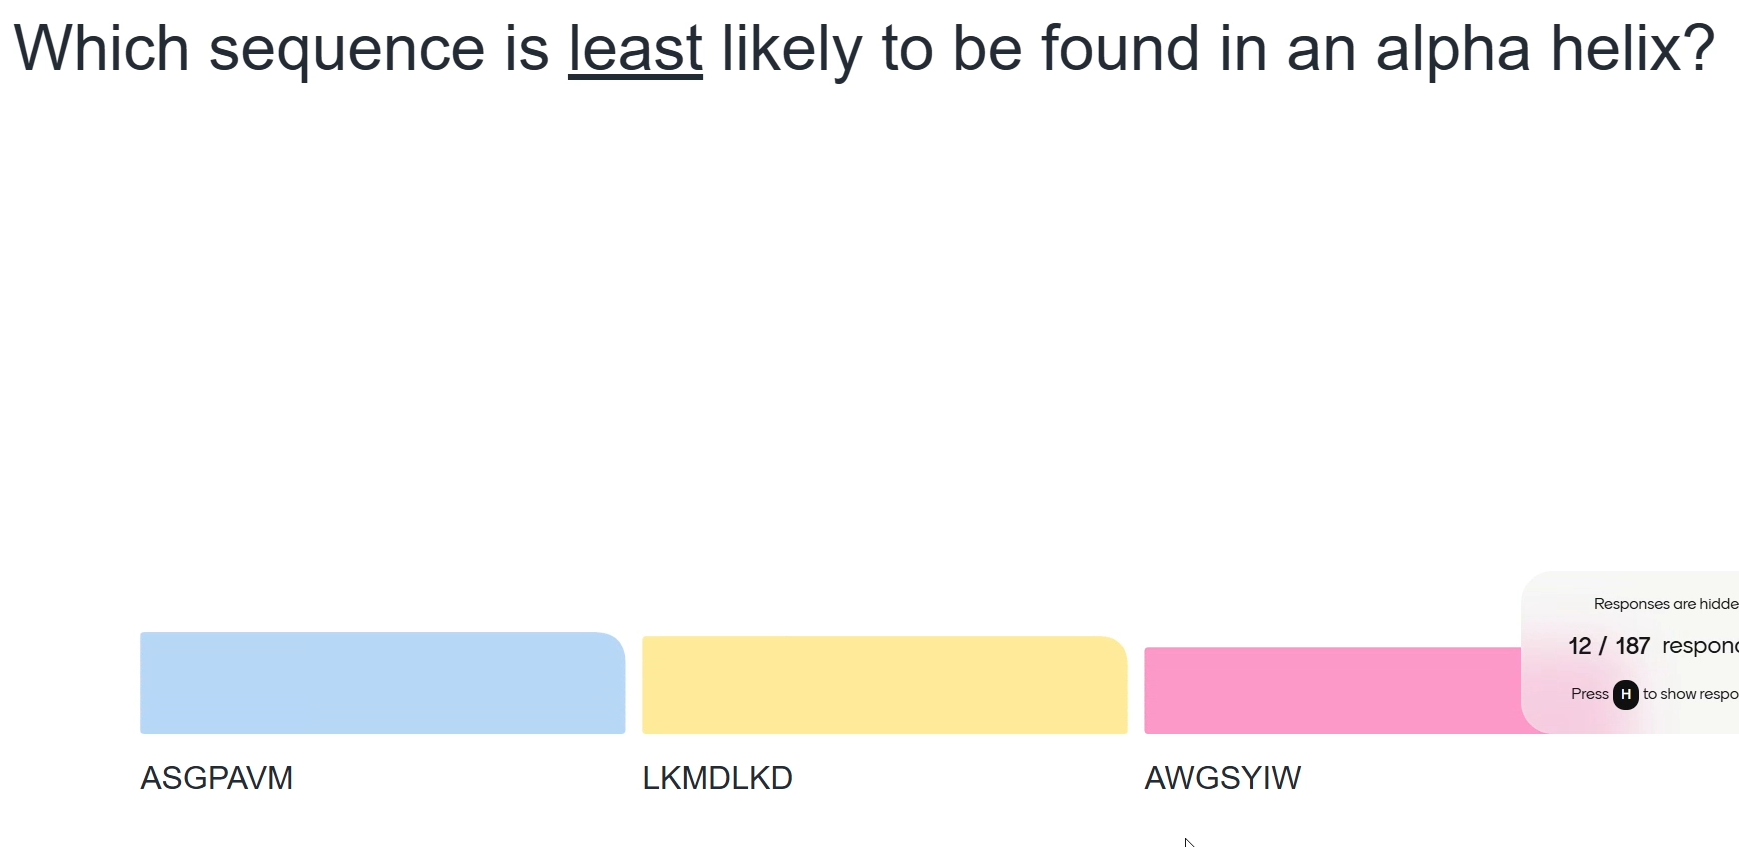Click the LKMDLKD answer label

717,778
